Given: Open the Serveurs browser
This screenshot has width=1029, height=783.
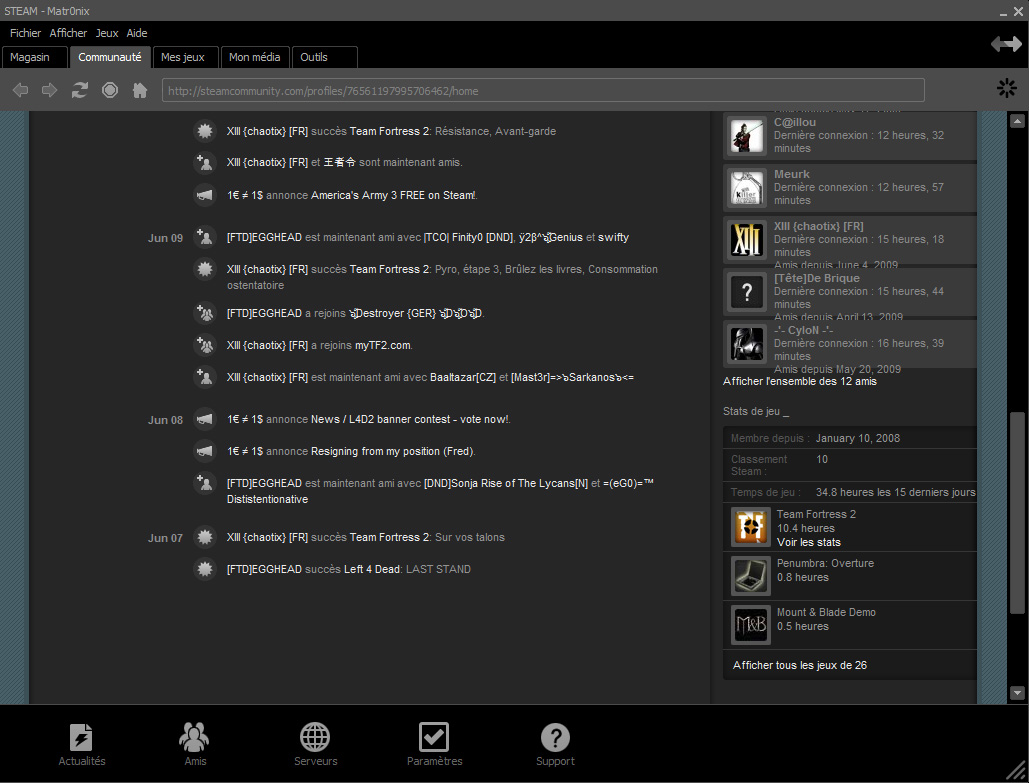Looking at the screenshot, I should click(315, 744).
